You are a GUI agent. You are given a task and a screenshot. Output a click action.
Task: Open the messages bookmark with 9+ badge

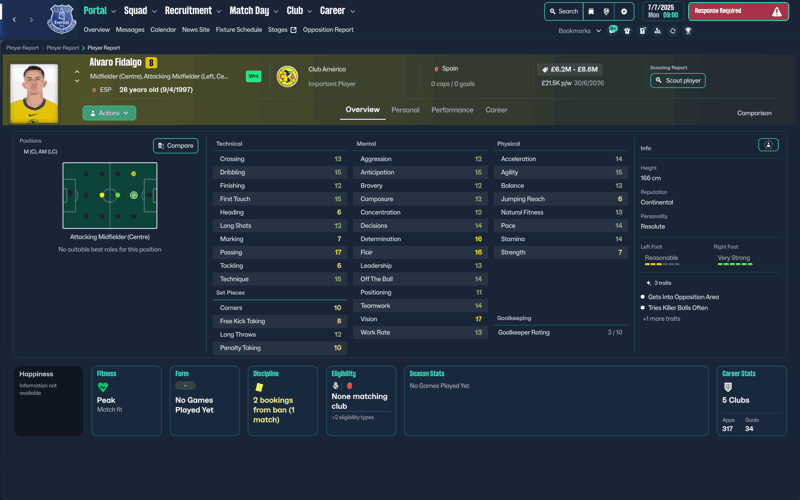(613, 30)
